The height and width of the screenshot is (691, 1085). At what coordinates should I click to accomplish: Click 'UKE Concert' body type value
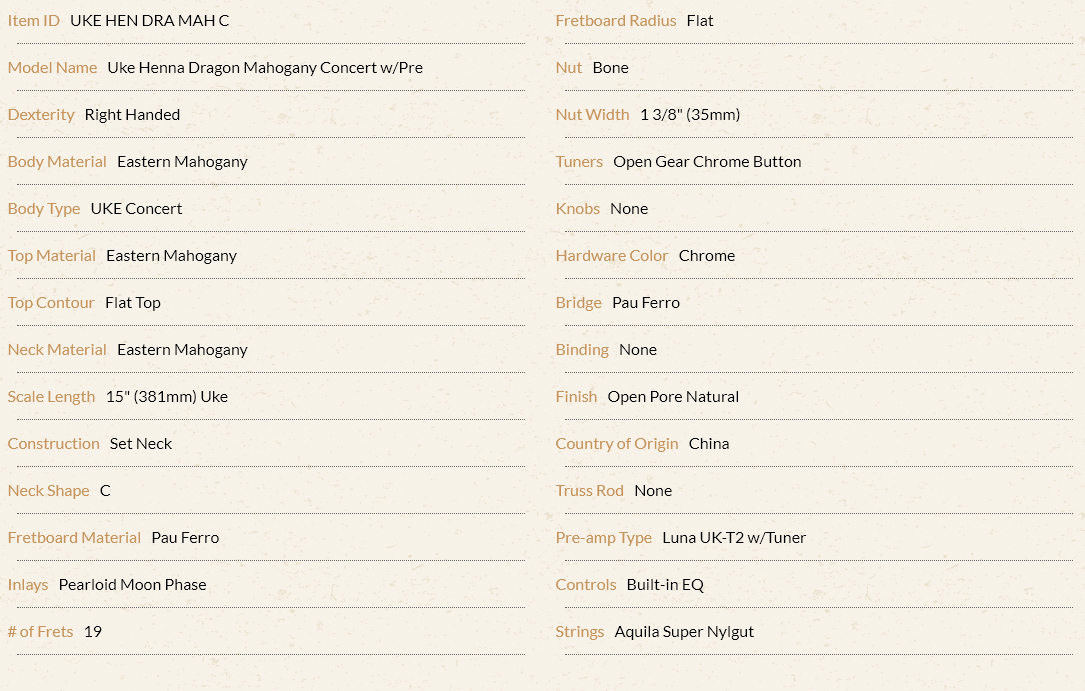[136, 209]
